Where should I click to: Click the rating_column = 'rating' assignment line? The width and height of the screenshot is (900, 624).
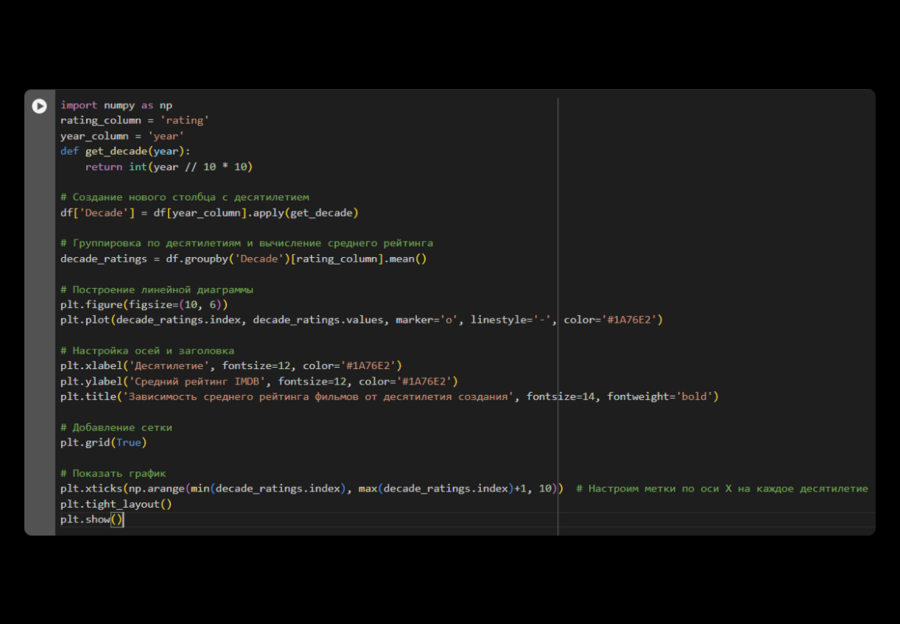(x=134, y=120)
